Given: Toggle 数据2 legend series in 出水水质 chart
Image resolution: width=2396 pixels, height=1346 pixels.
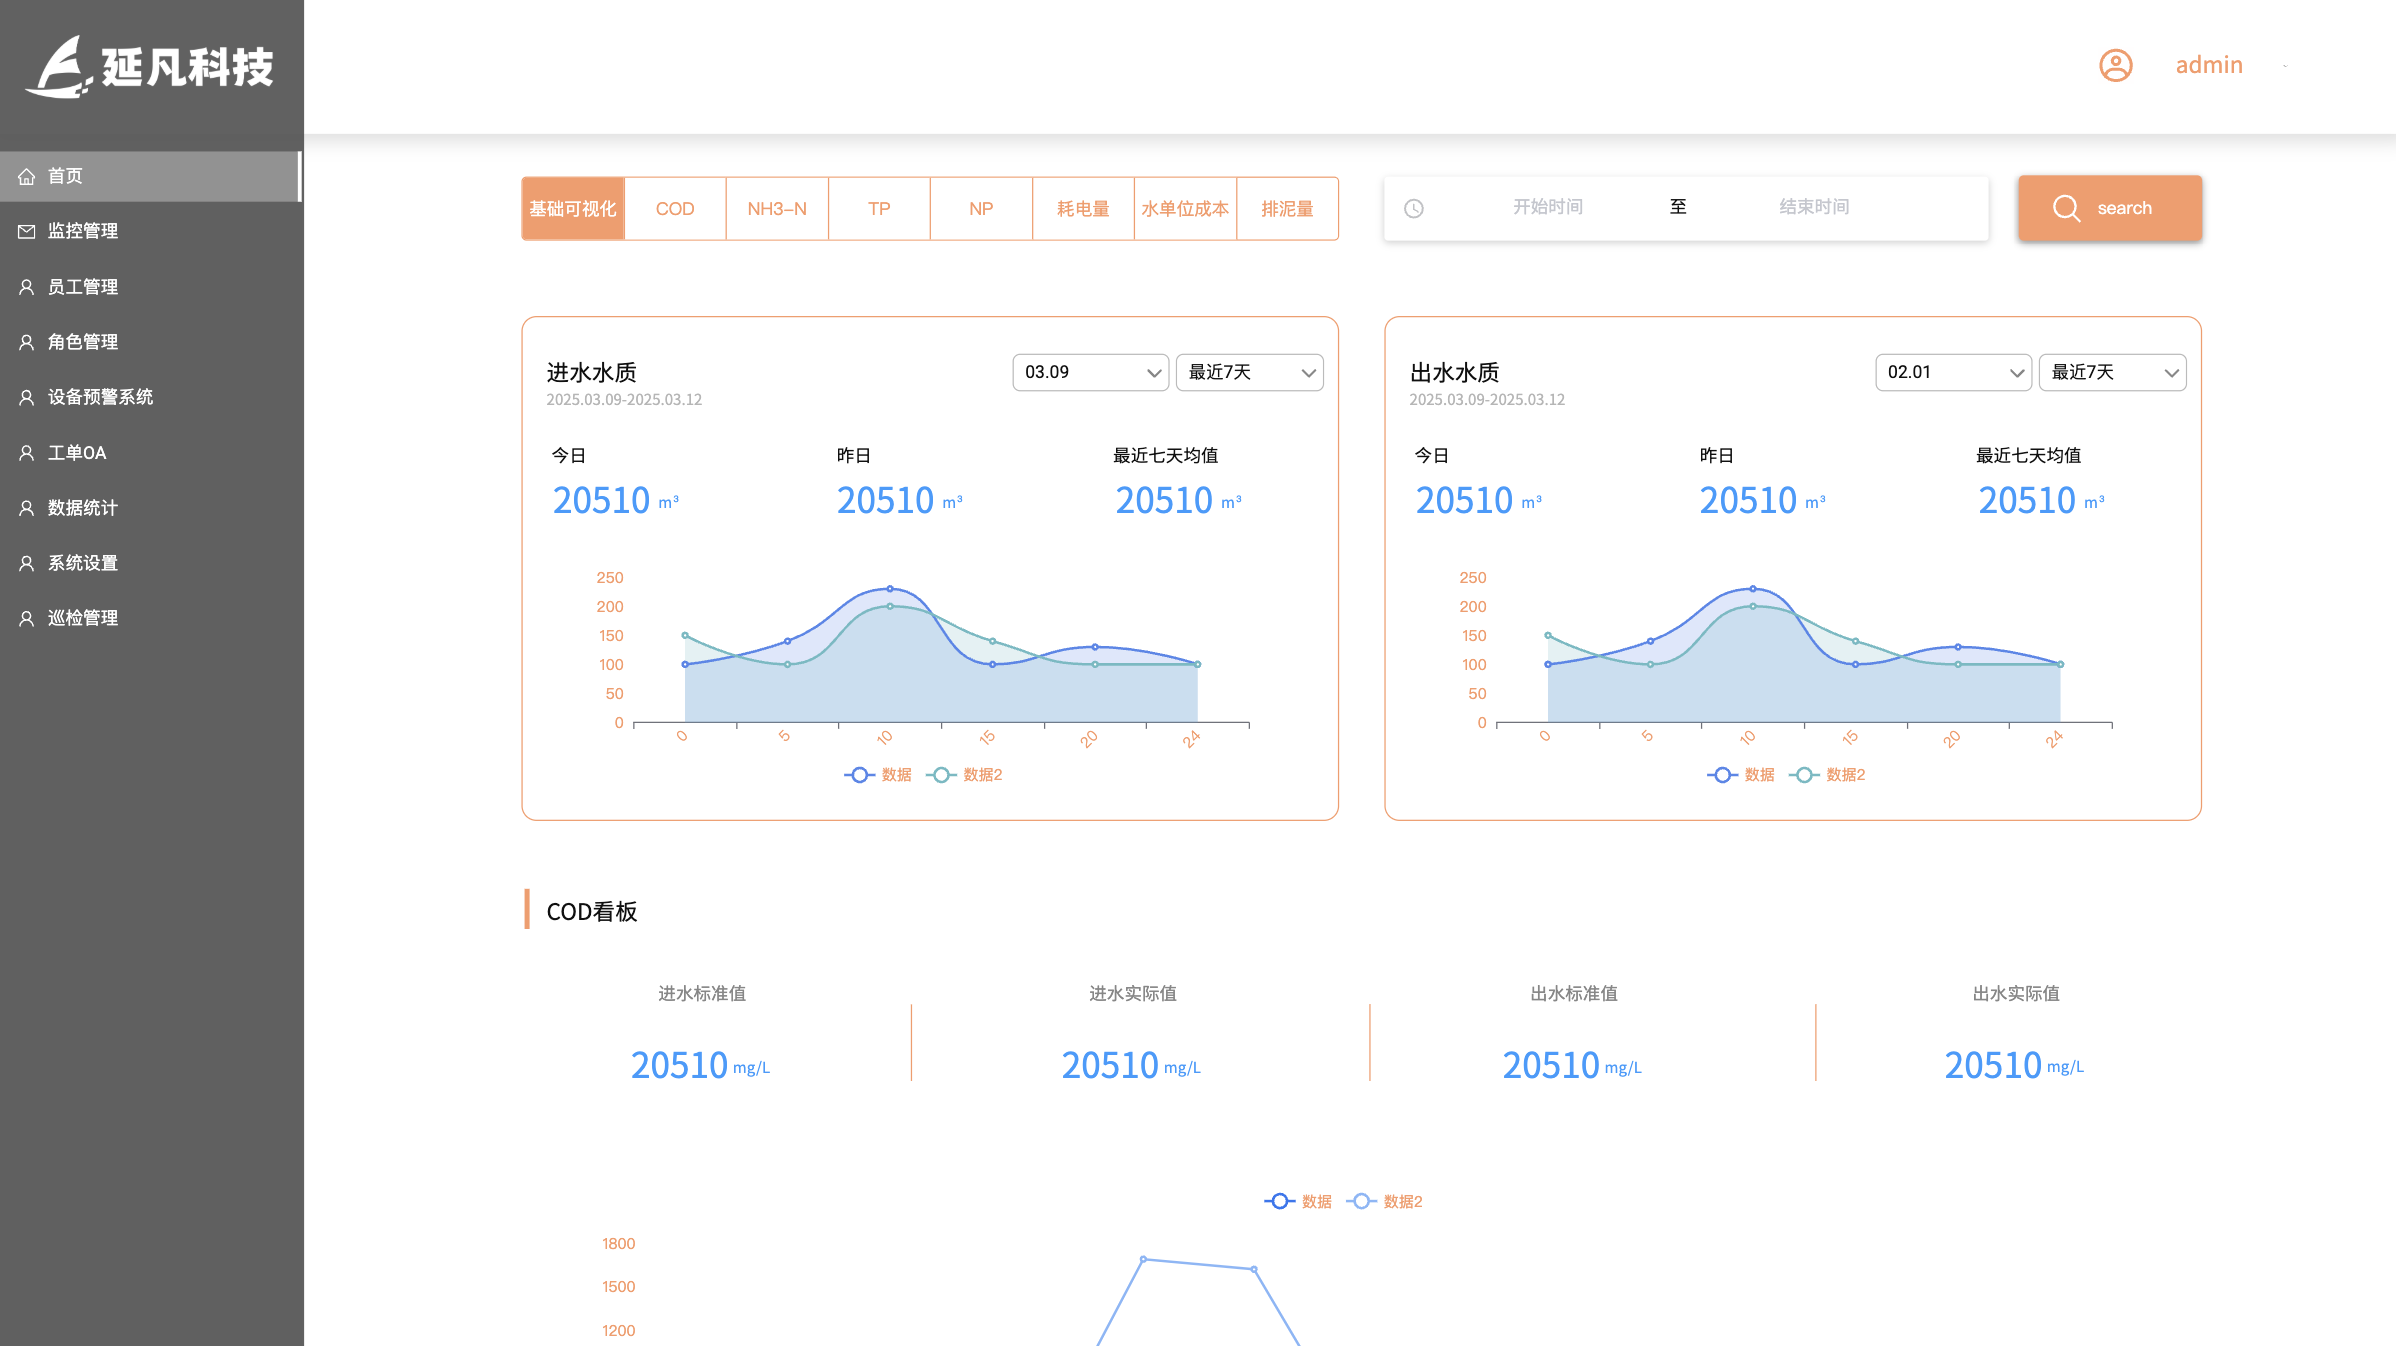Looking at the screenshot, I should pyautogui.click(x=1828, y=775).
